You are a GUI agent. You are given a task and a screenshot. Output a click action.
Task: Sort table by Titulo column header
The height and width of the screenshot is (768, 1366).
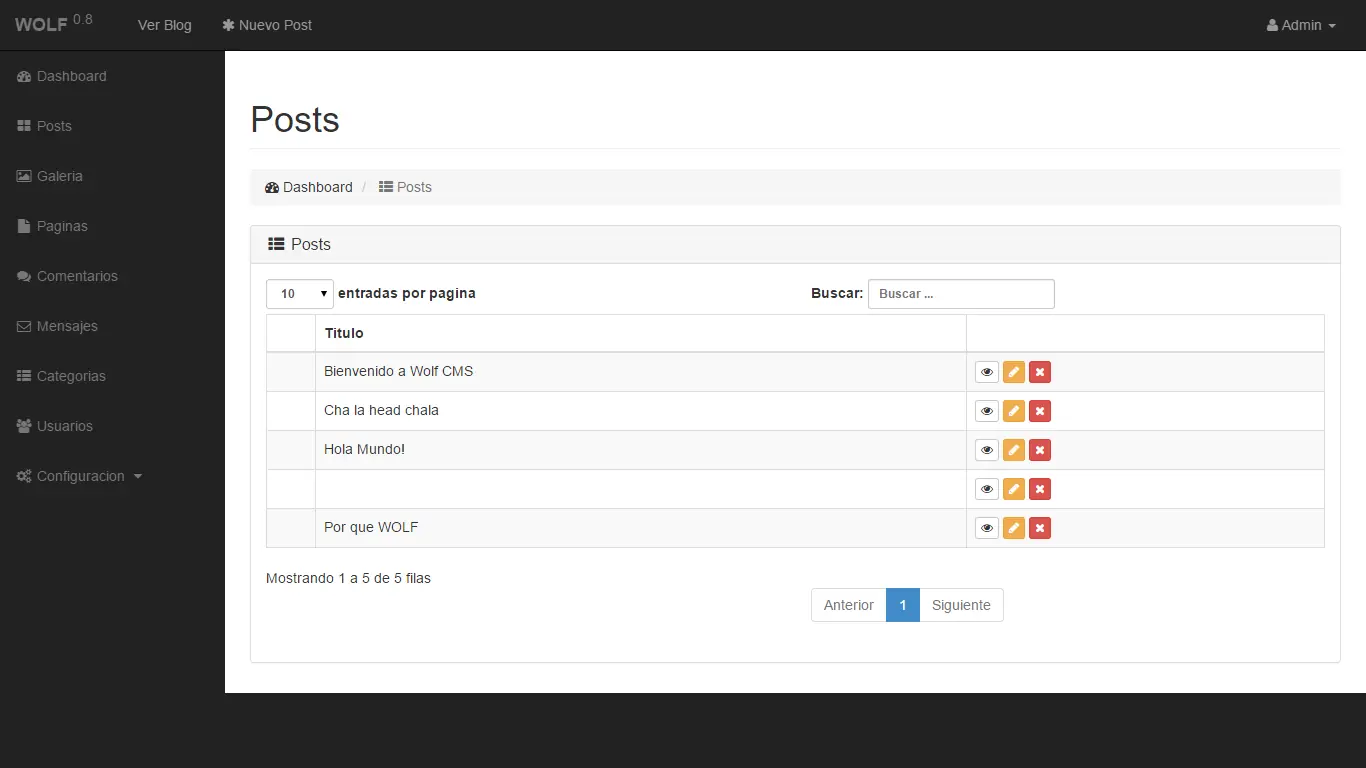[641, 333]
